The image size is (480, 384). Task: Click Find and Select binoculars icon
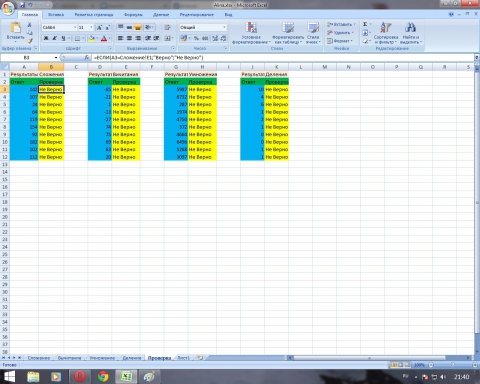[x=410, y=28]
